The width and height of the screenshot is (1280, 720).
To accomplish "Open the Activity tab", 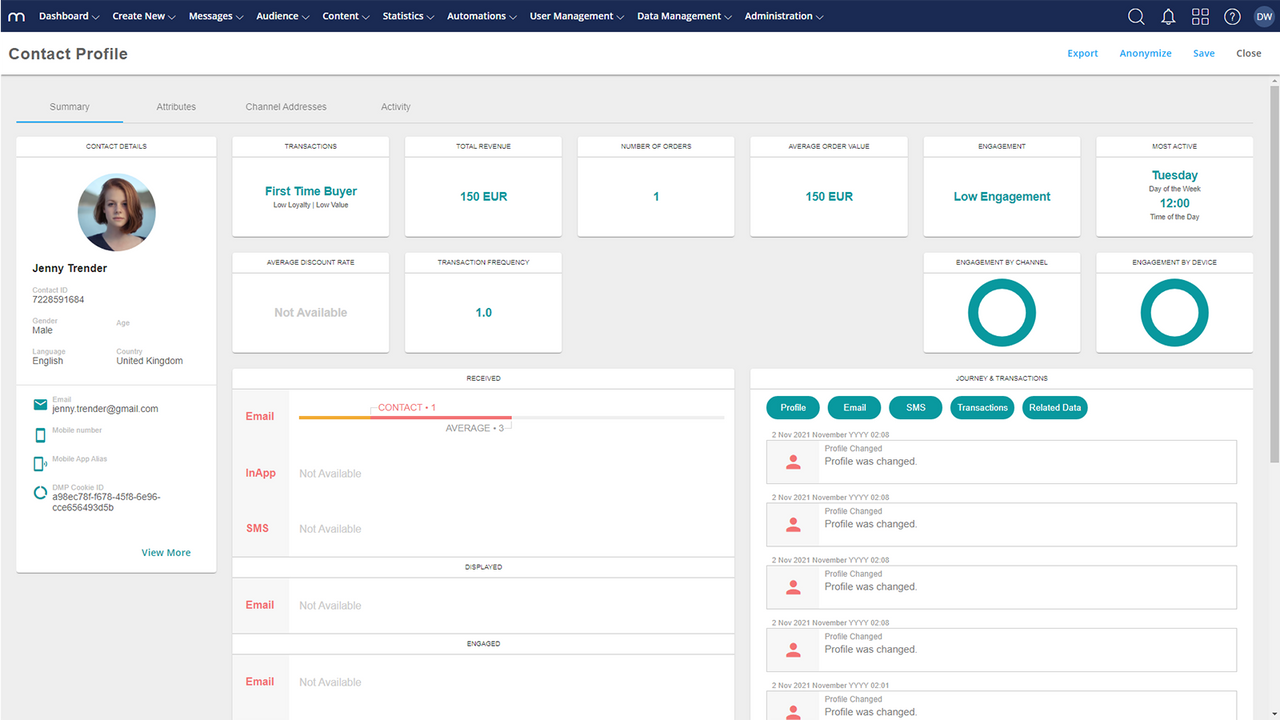I will pos(395,106).
